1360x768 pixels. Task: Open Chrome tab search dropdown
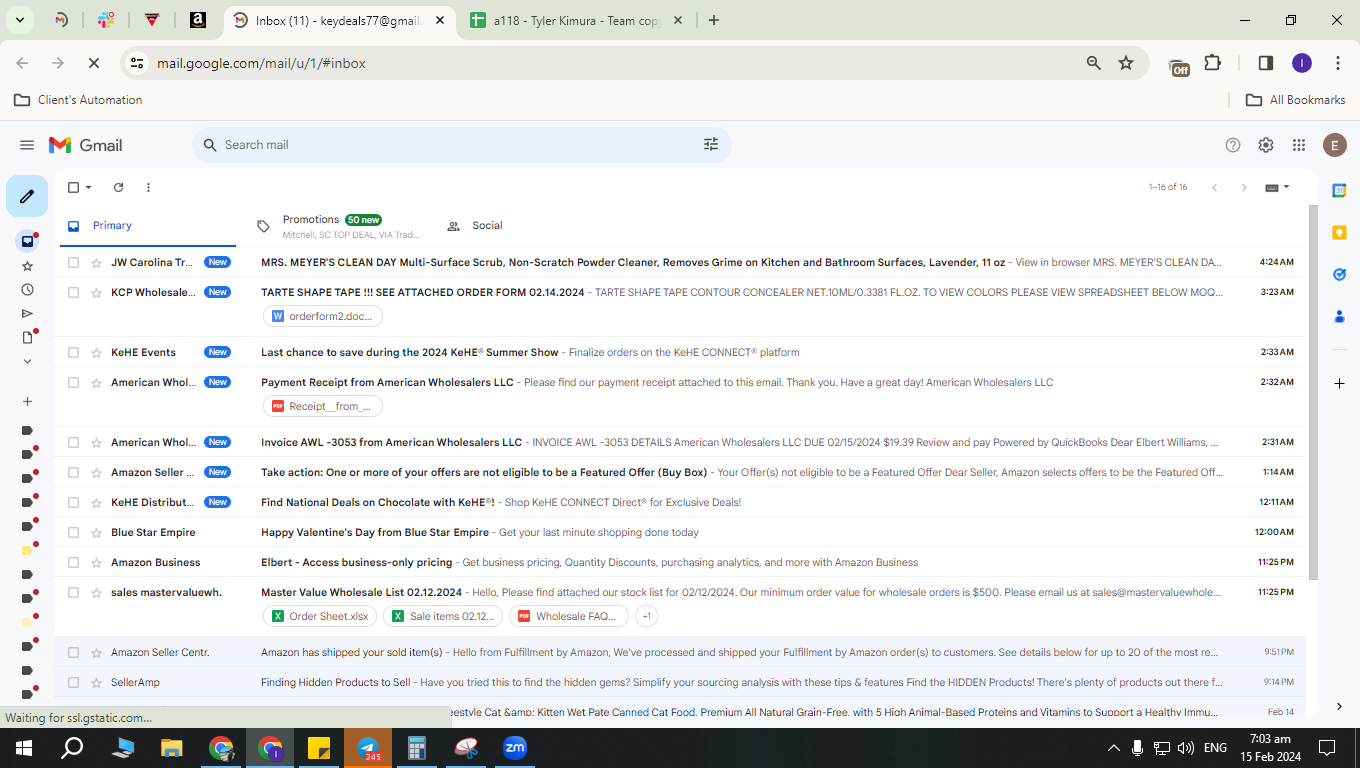(20, 20)
